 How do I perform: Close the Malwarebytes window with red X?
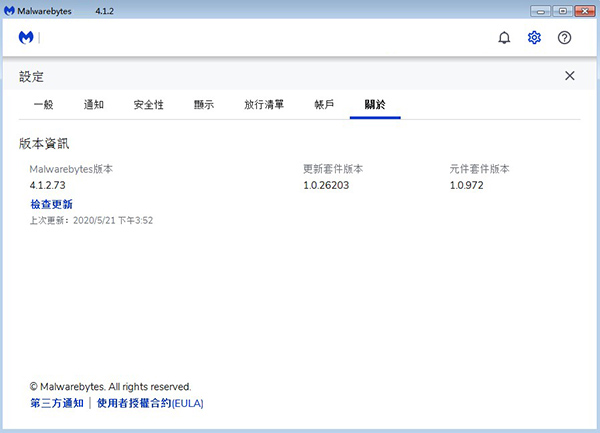coord(585,11)
